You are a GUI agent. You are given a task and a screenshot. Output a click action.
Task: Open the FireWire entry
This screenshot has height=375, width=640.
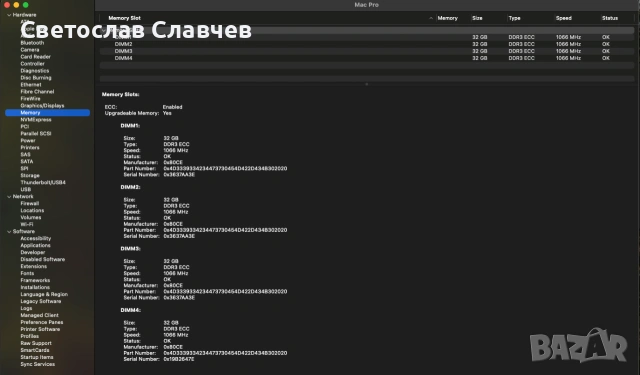[30, 98]
